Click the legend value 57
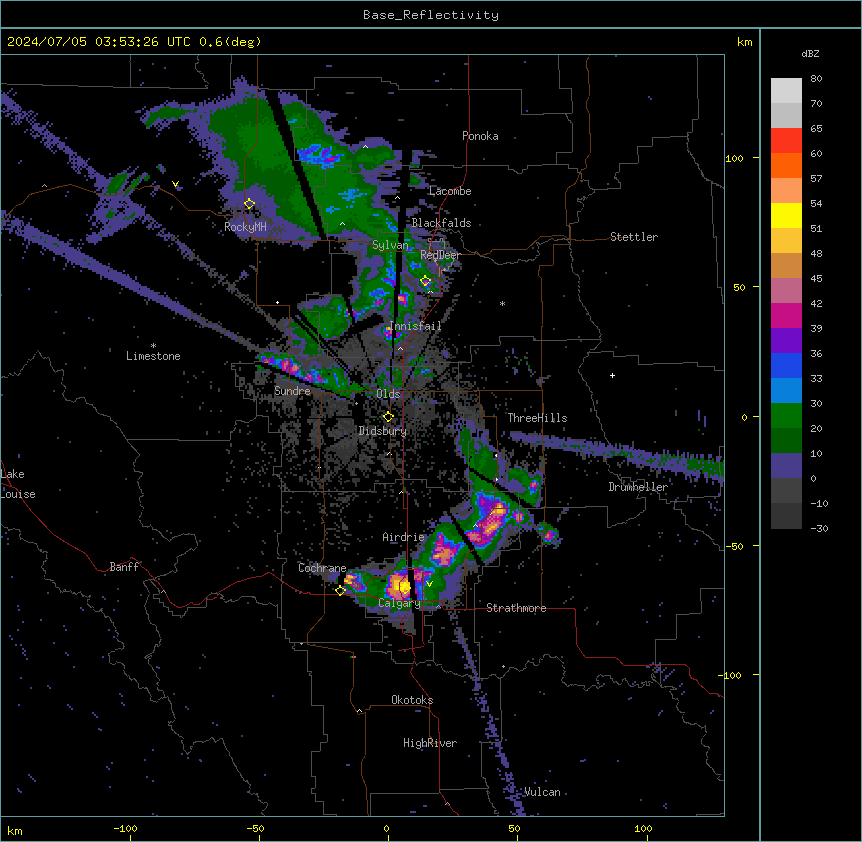 point(816,179)
